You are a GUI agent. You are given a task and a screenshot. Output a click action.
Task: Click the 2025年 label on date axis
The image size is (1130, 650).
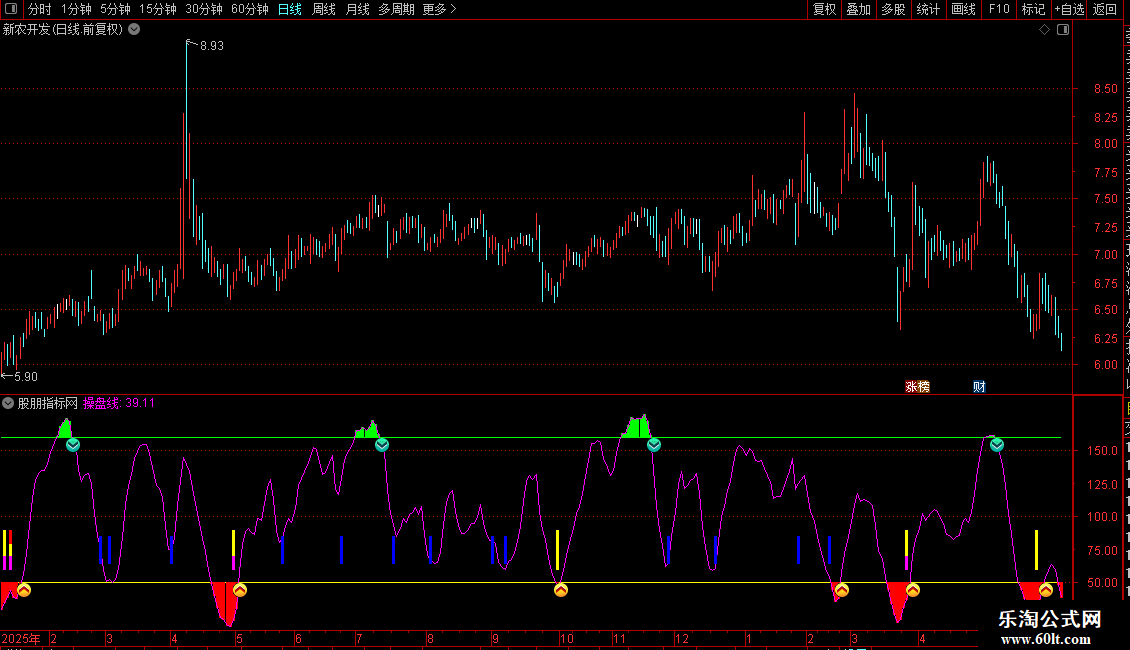tap(21, 638)
